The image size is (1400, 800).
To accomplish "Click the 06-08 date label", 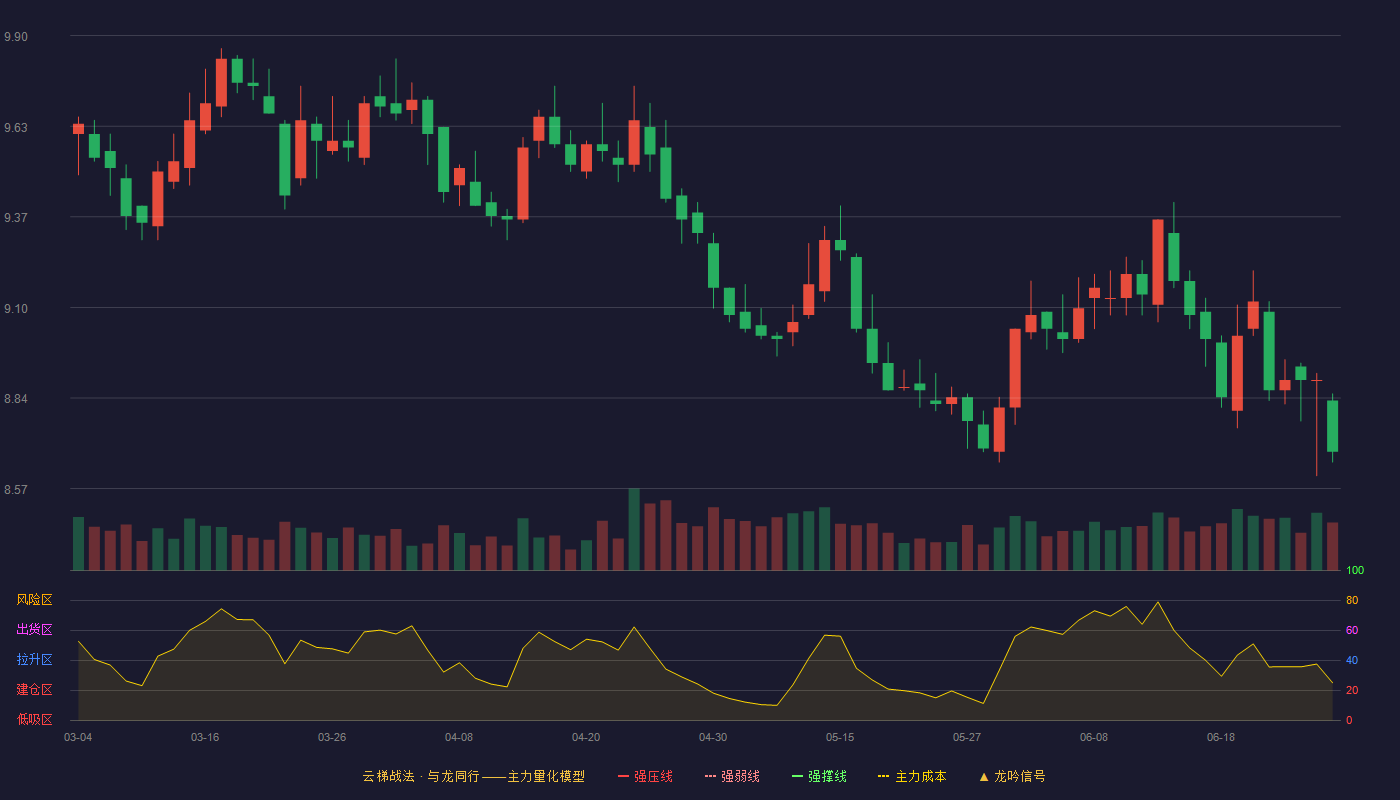I will point(1094,737).
